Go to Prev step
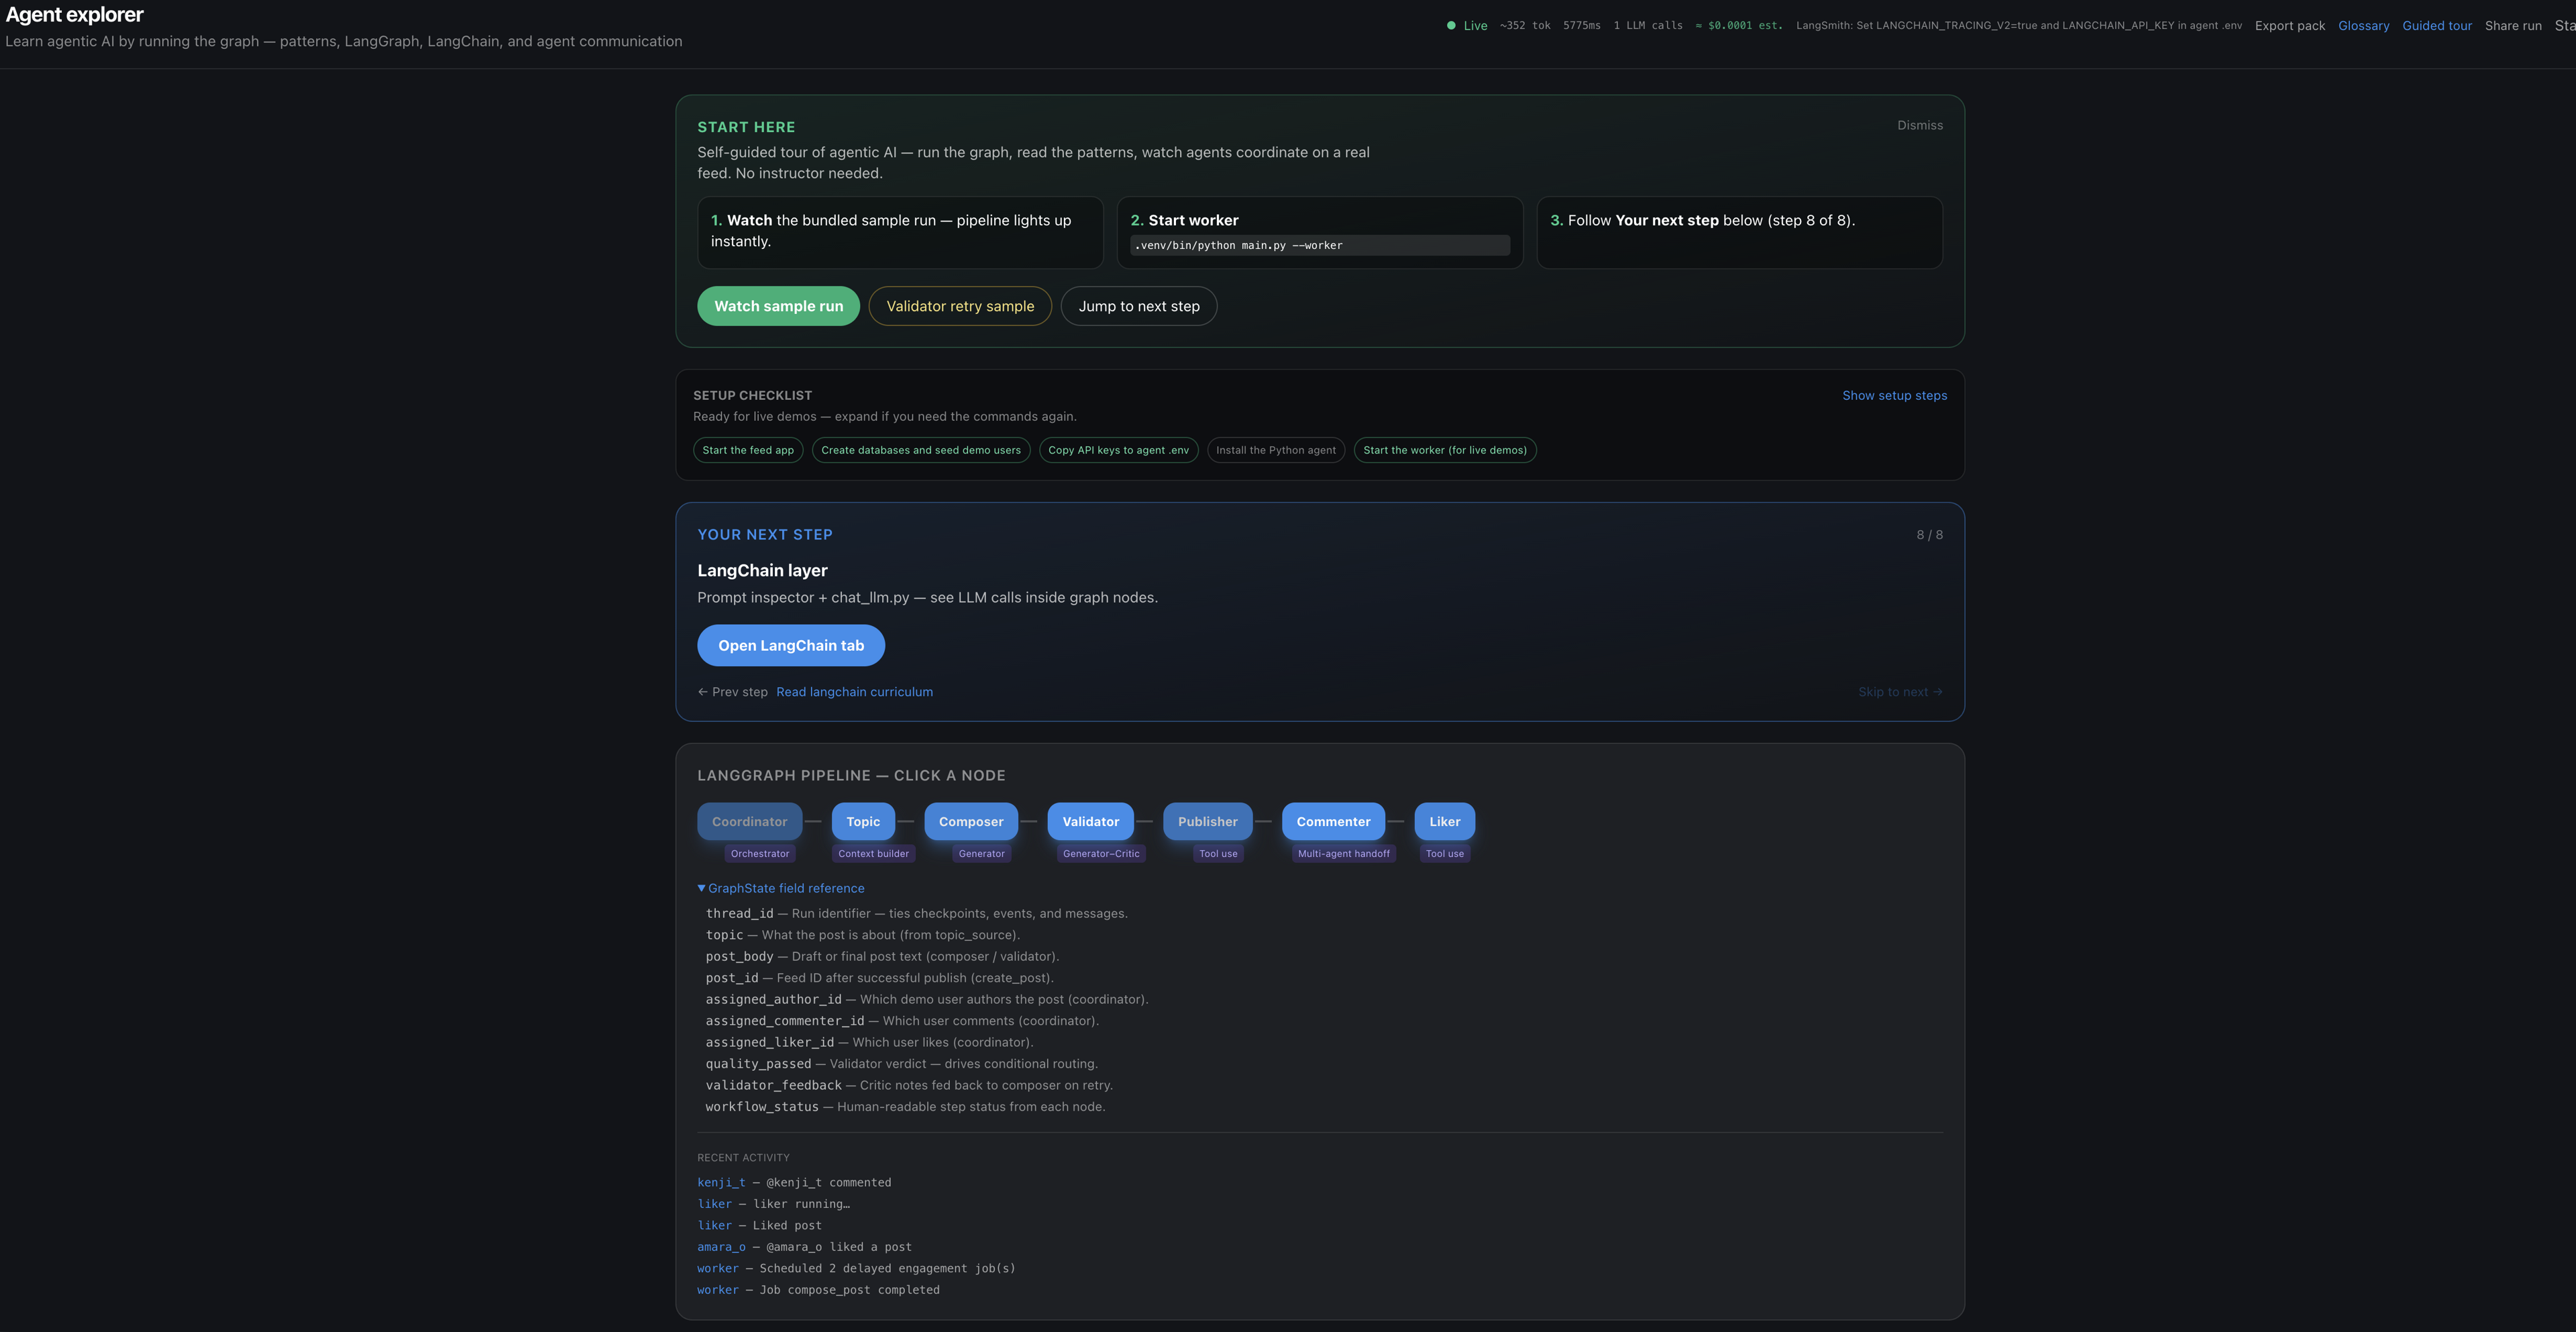This screenshot has height=1332, width=2576. (733, 692)
